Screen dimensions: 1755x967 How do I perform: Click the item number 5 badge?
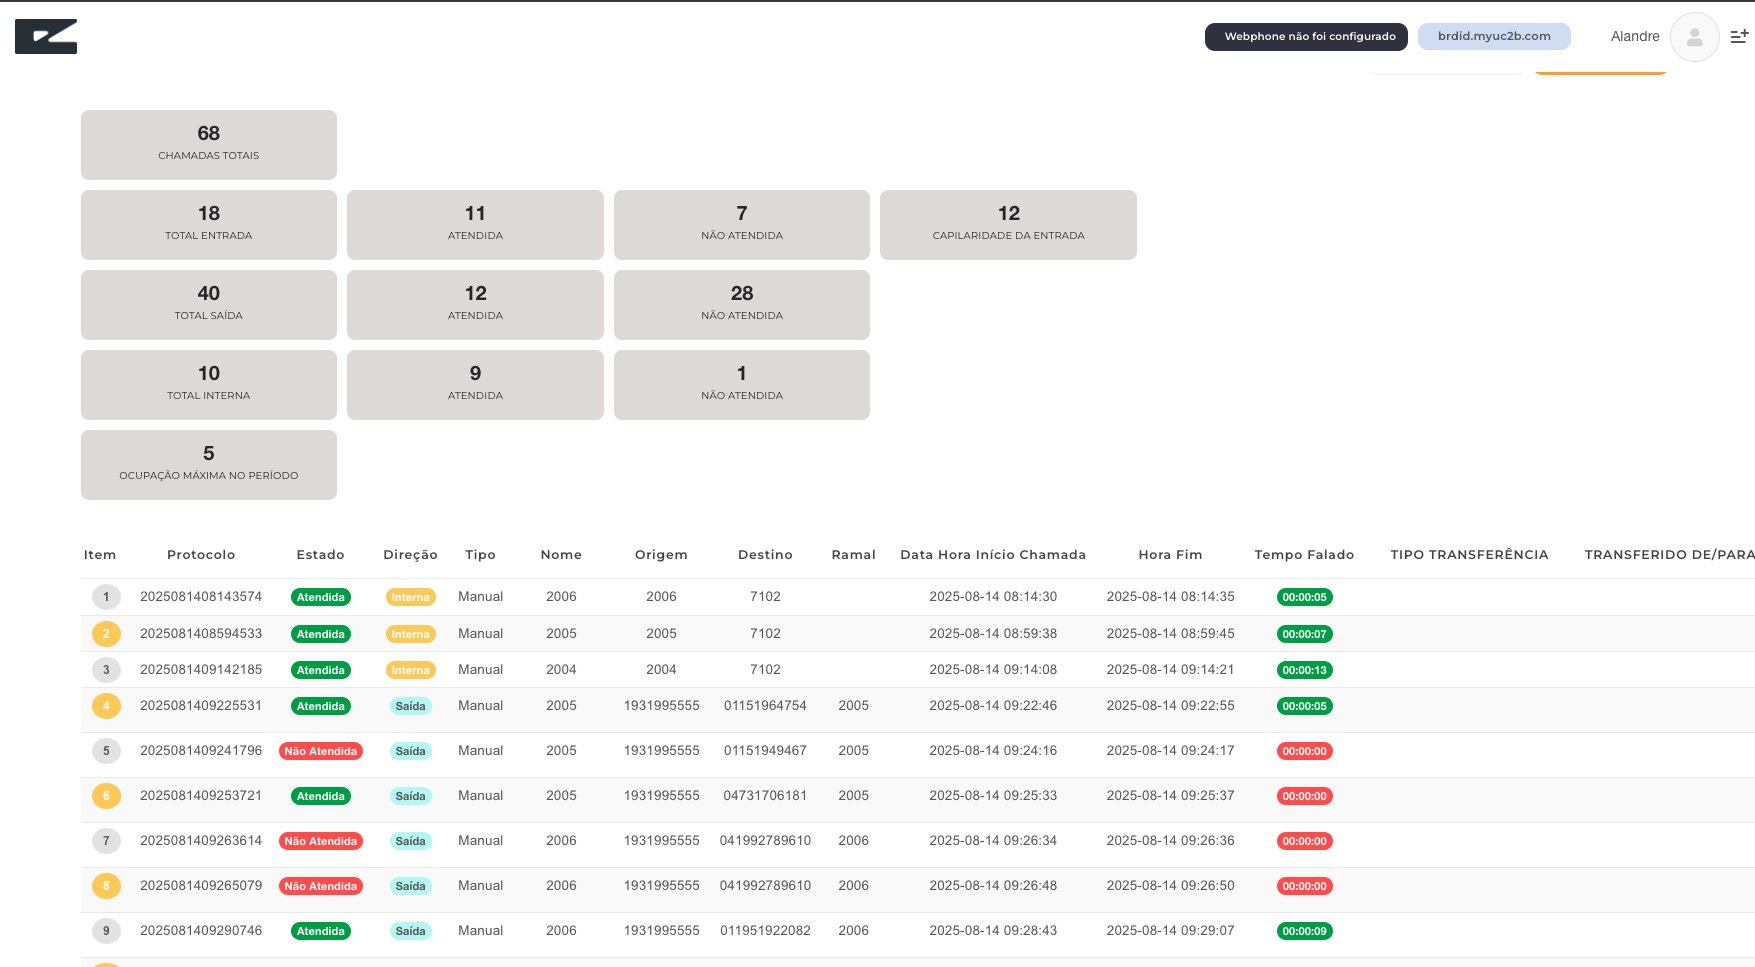[x=106, y=751]
